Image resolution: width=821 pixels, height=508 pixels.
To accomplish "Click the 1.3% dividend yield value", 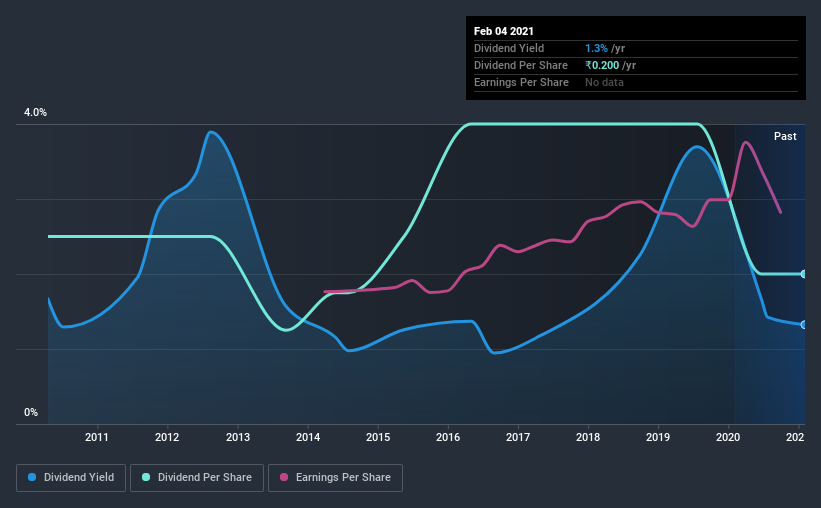I will click(596, 48).
